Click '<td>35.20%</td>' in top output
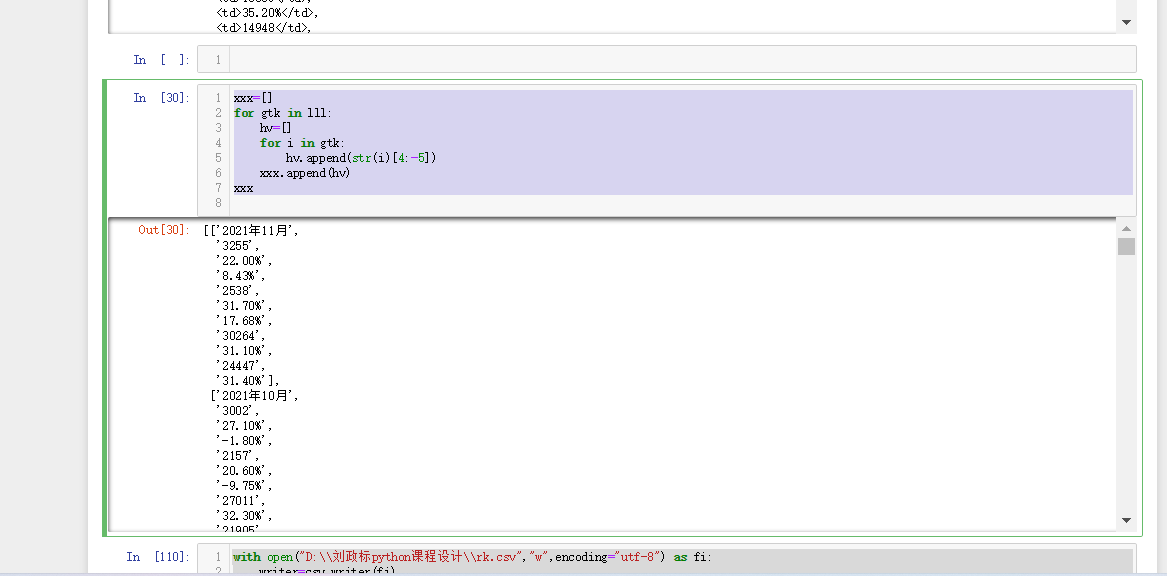 [265, 13]
